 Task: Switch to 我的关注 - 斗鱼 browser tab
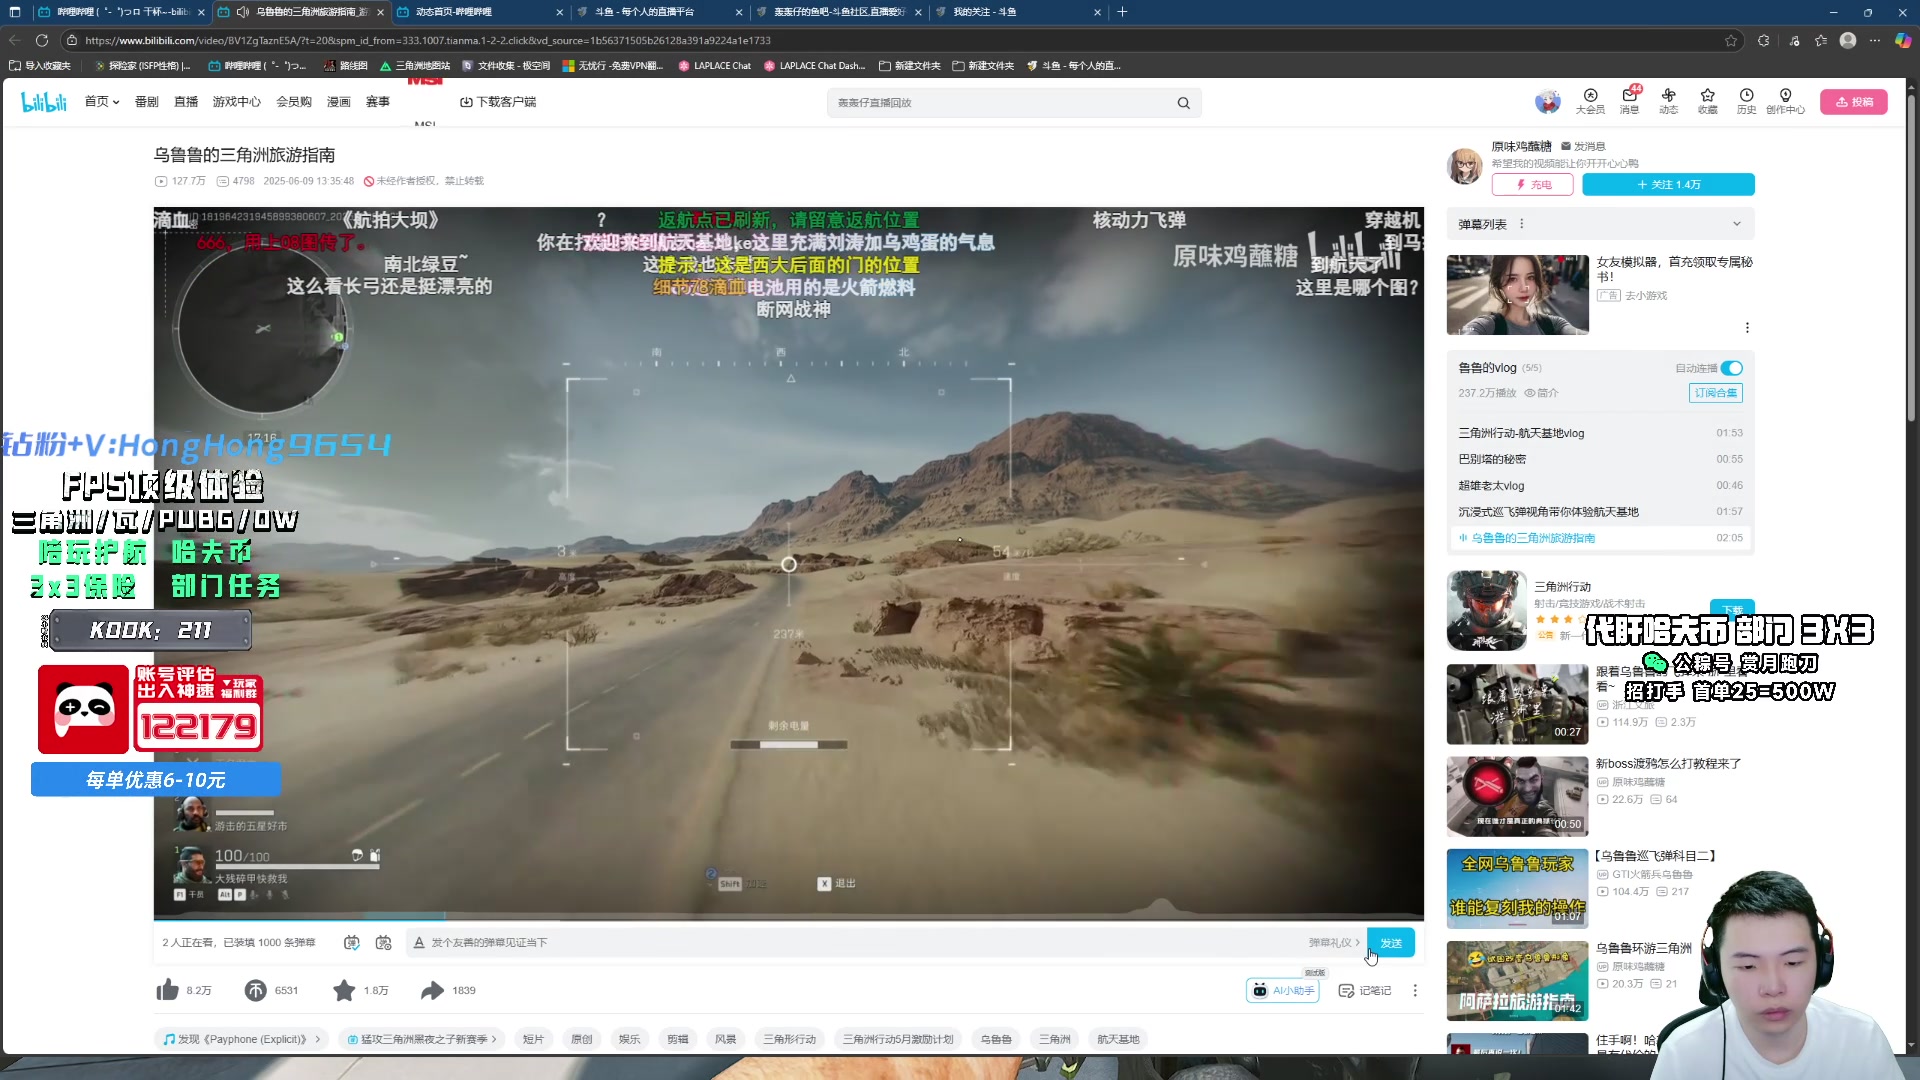click(1016, 12)
